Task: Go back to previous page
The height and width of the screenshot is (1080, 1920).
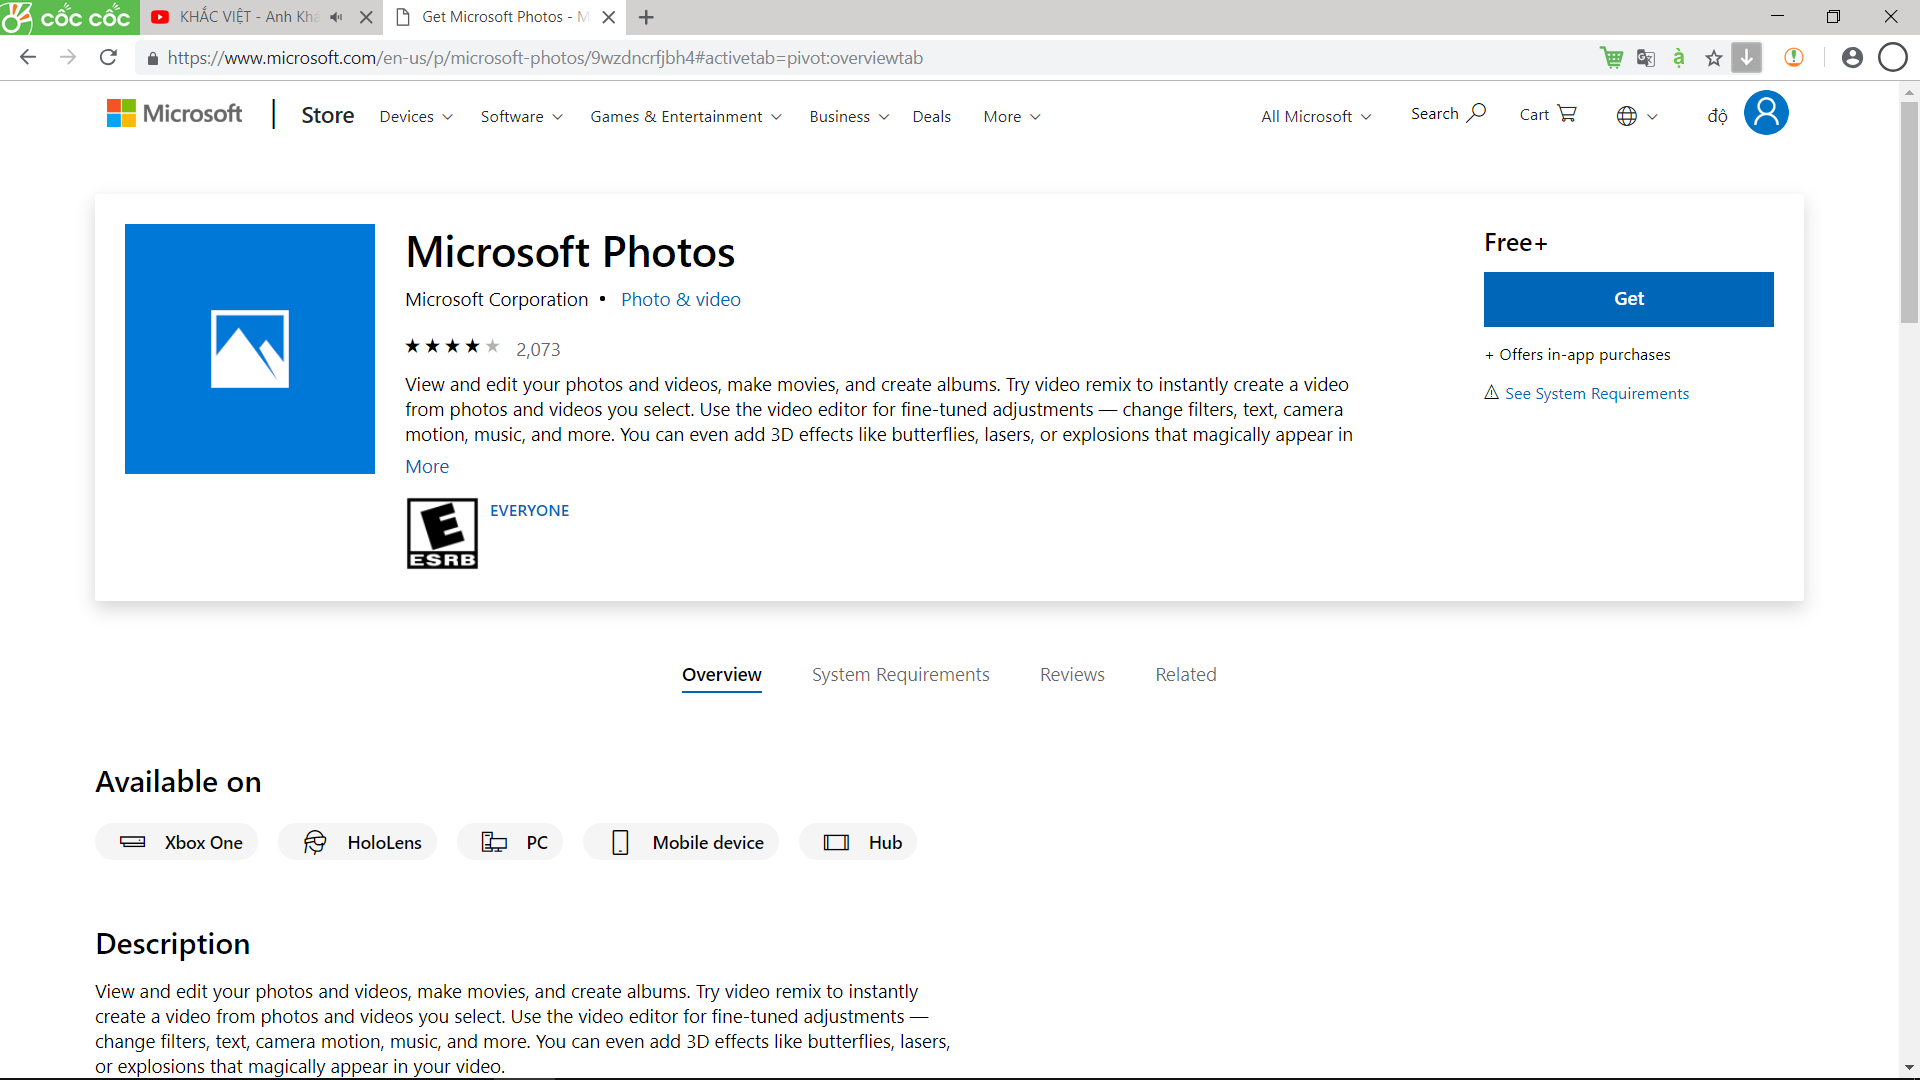Action: [28, 57]
